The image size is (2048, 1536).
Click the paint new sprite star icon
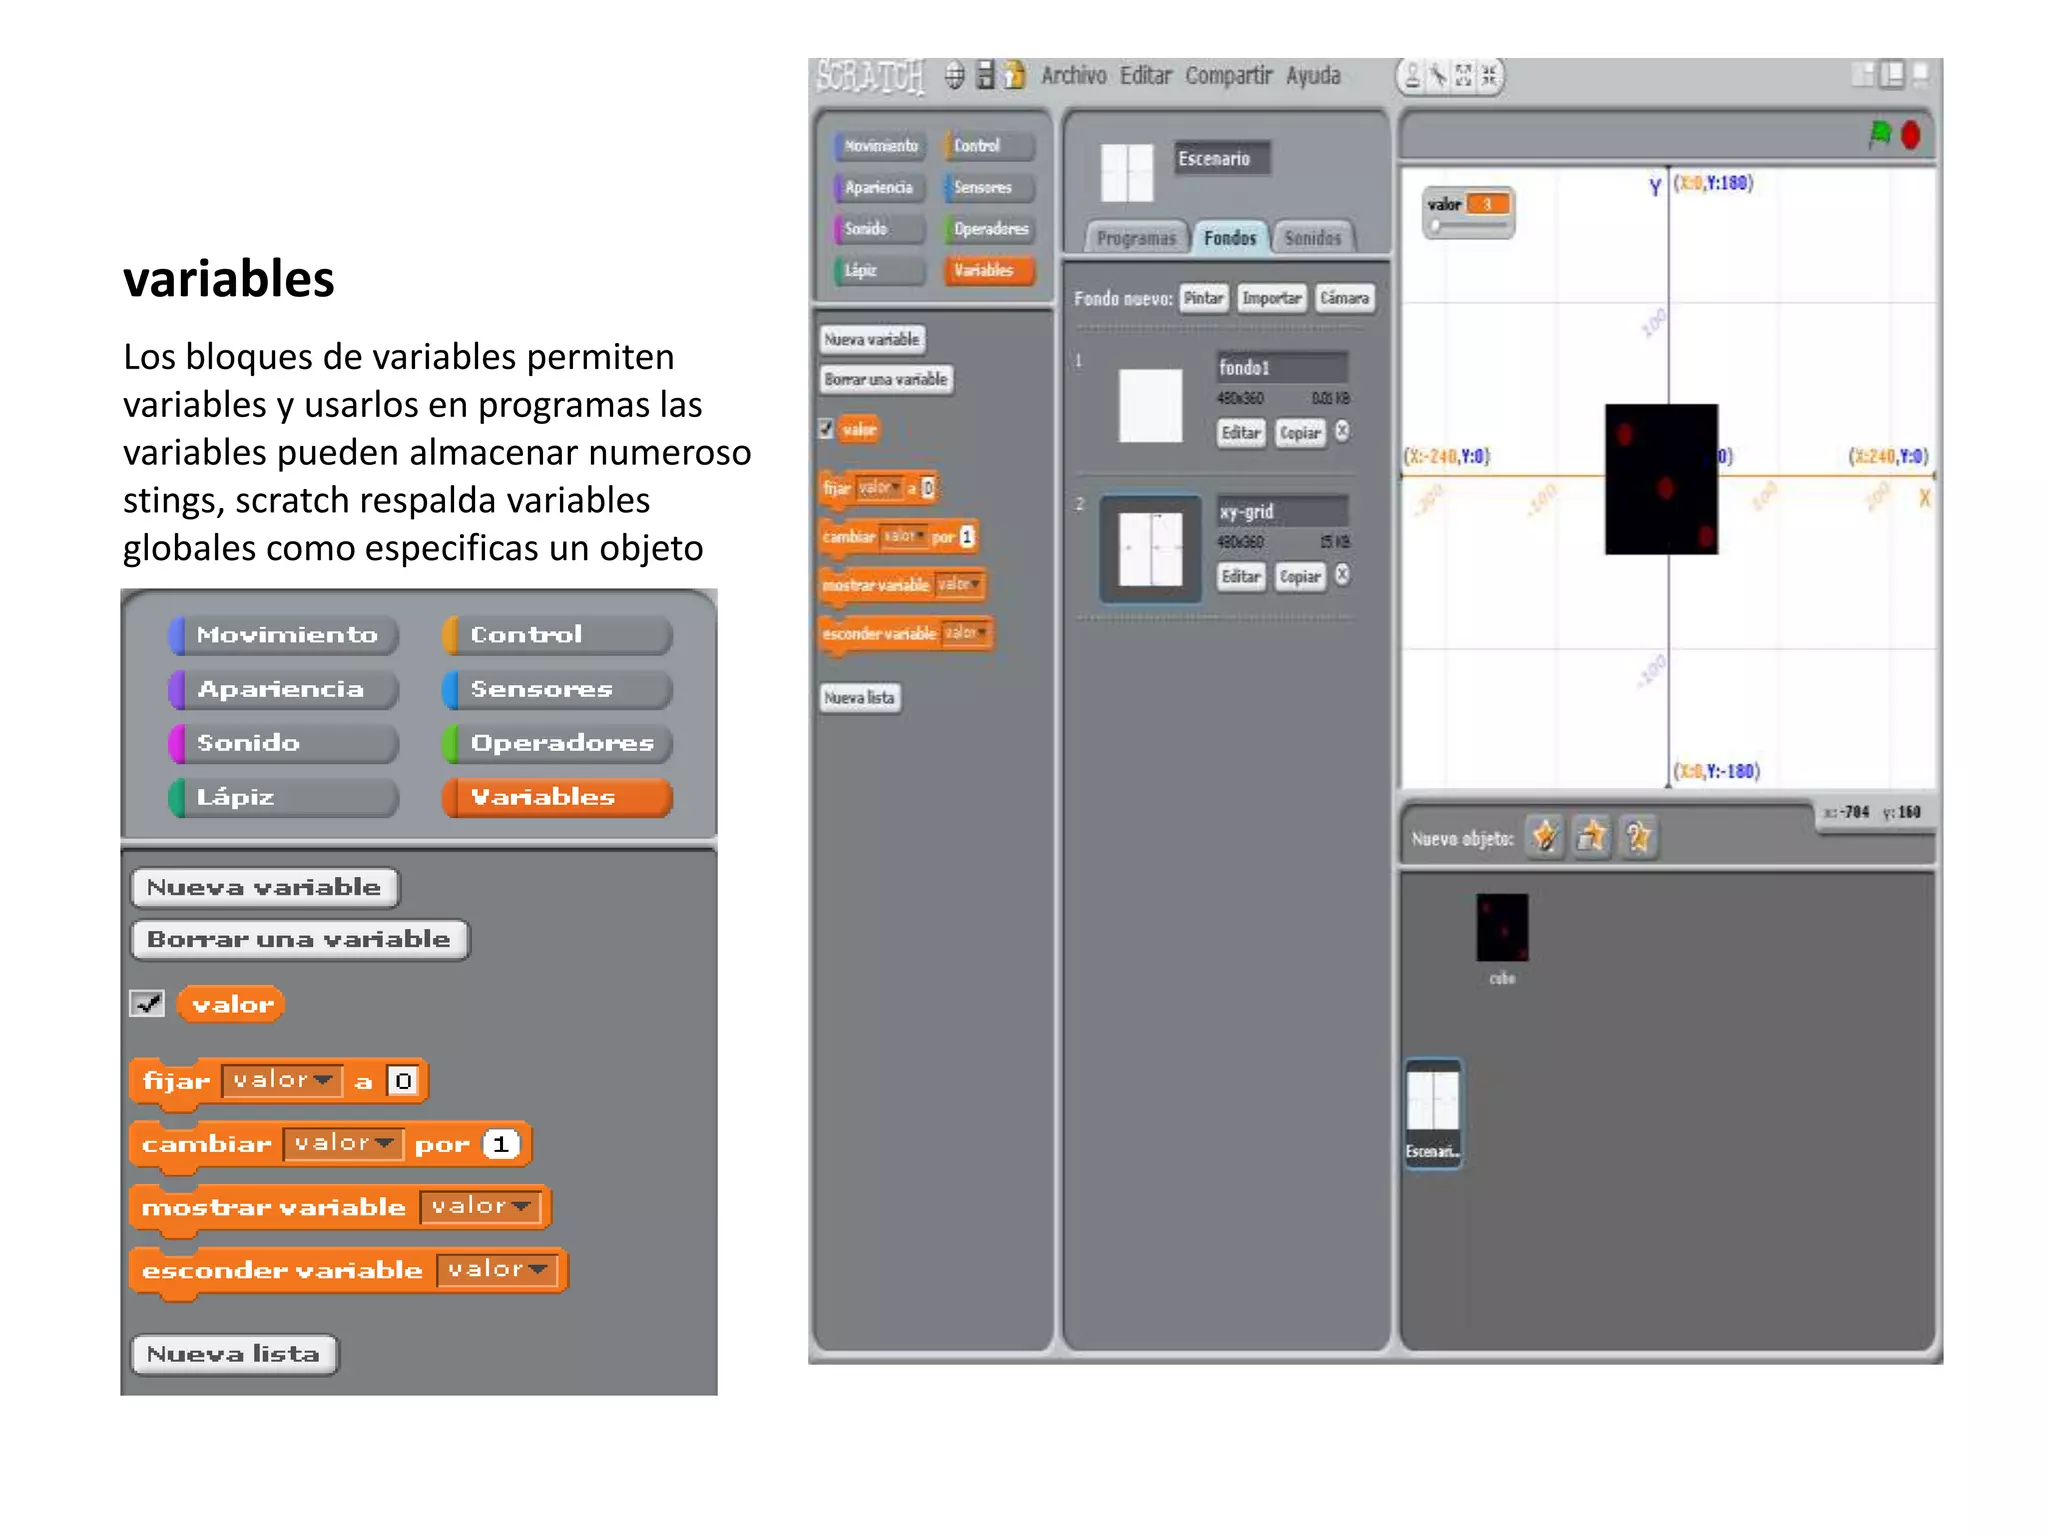tap(1545, 837)
